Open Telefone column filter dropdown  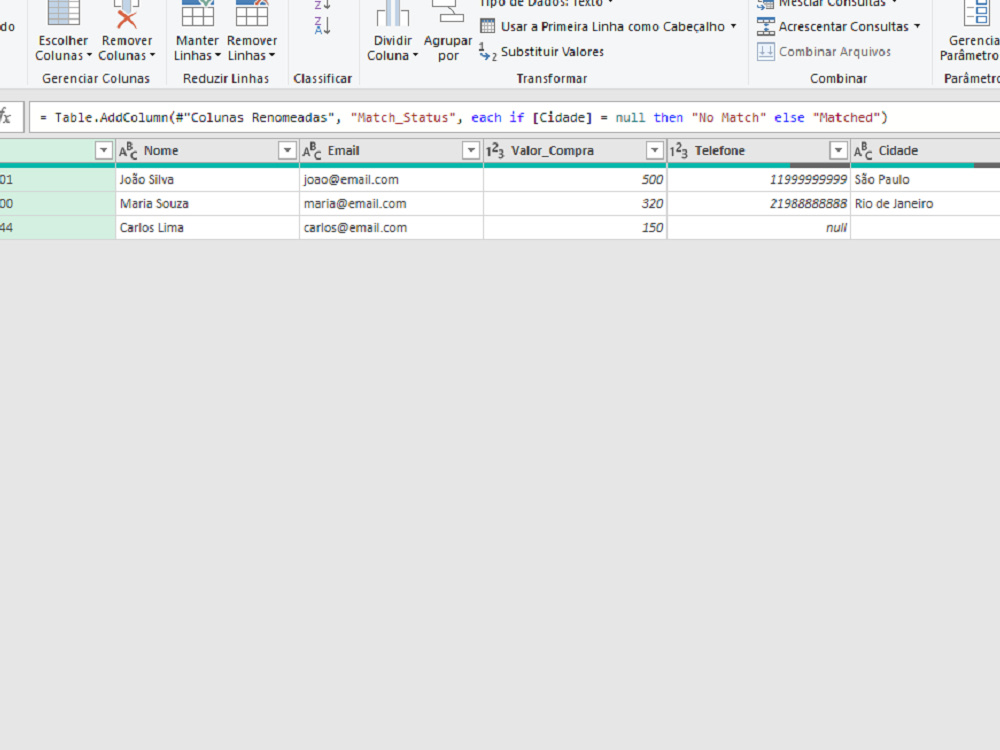coord(838,151)
